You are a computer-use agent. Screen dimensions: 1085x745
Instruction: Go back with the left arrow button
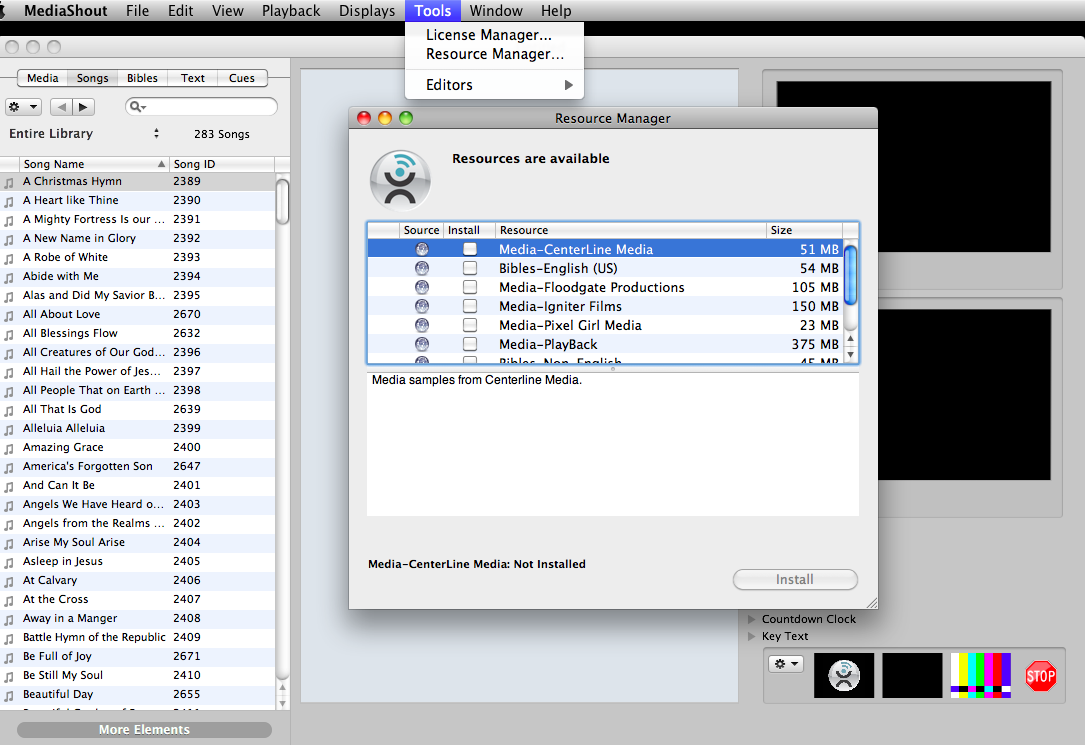pos(62,107)
